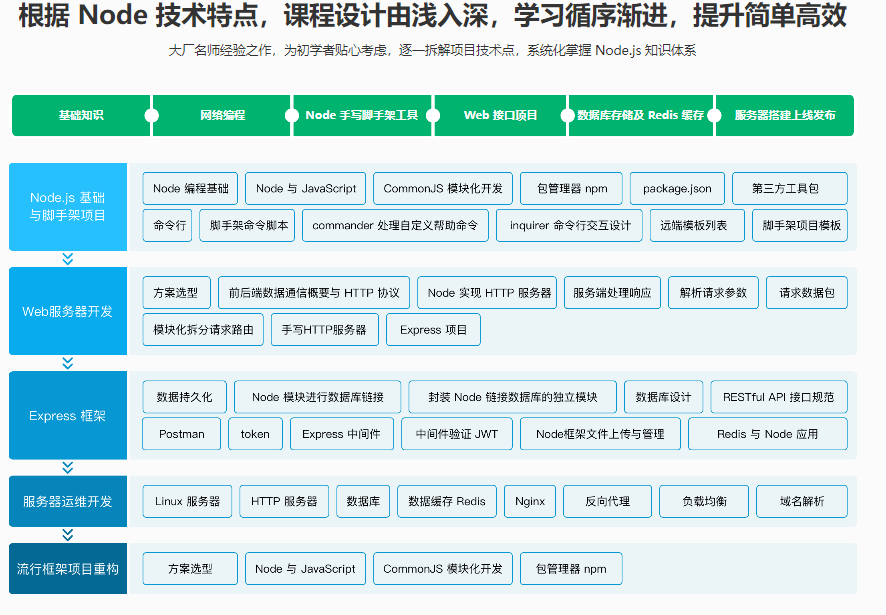Click the Nginx topic tag
886x615 pixels.
(530, 501)
